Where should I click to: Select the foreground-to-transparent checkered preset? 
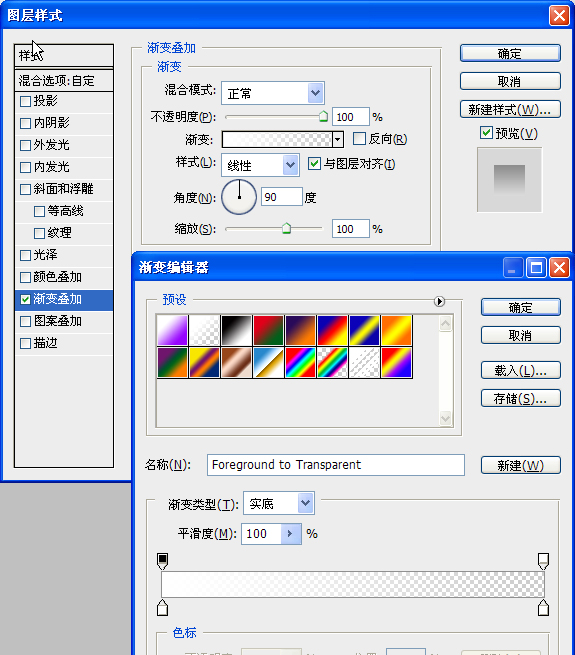(204, 330)
